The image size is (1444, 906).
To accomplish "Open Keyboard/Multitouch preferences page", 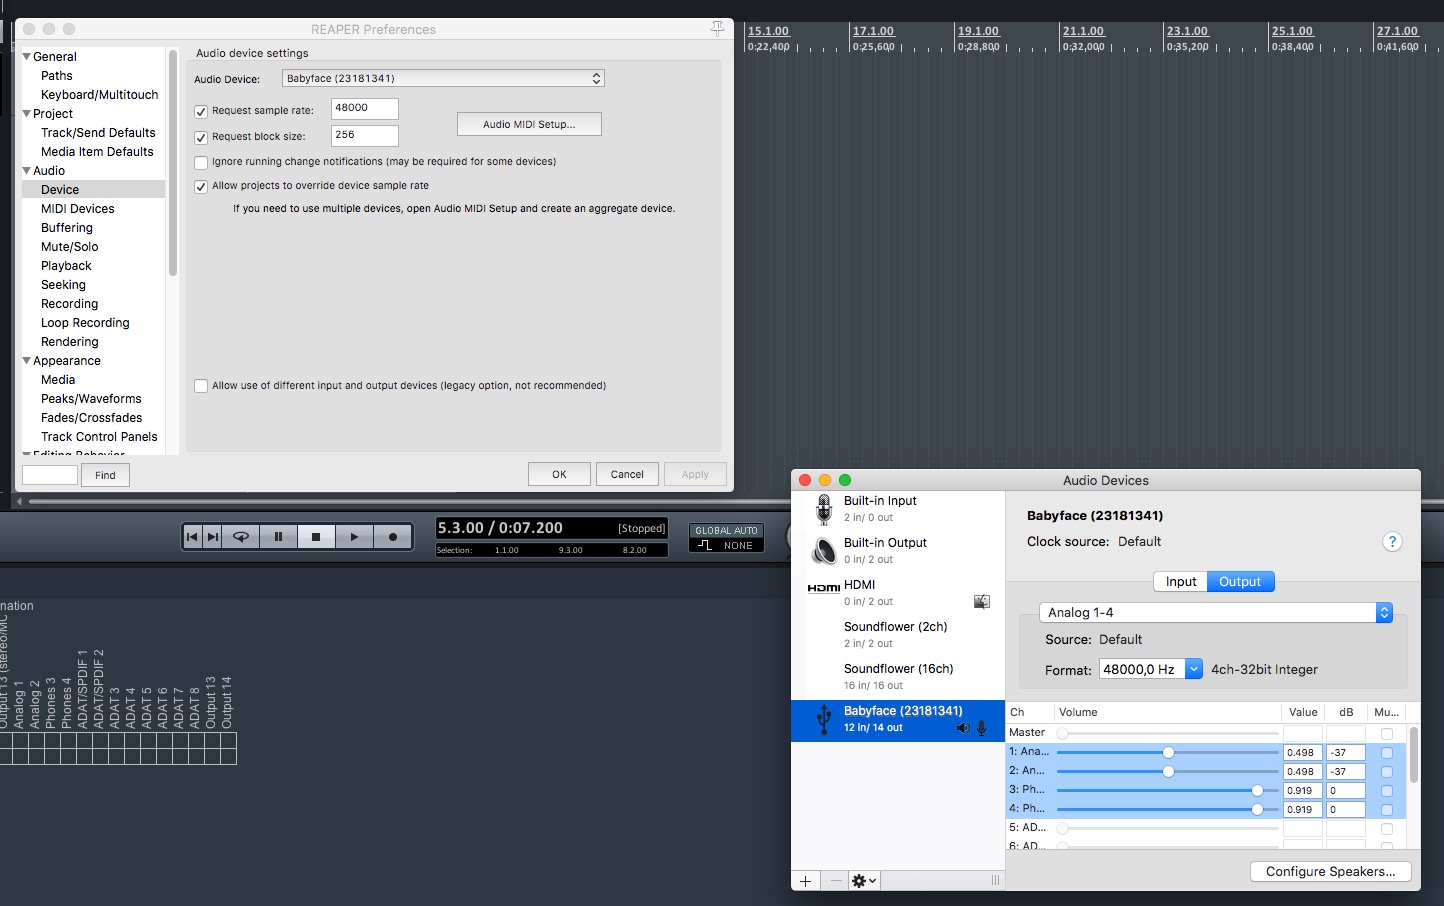I will [x=100, y=95].
